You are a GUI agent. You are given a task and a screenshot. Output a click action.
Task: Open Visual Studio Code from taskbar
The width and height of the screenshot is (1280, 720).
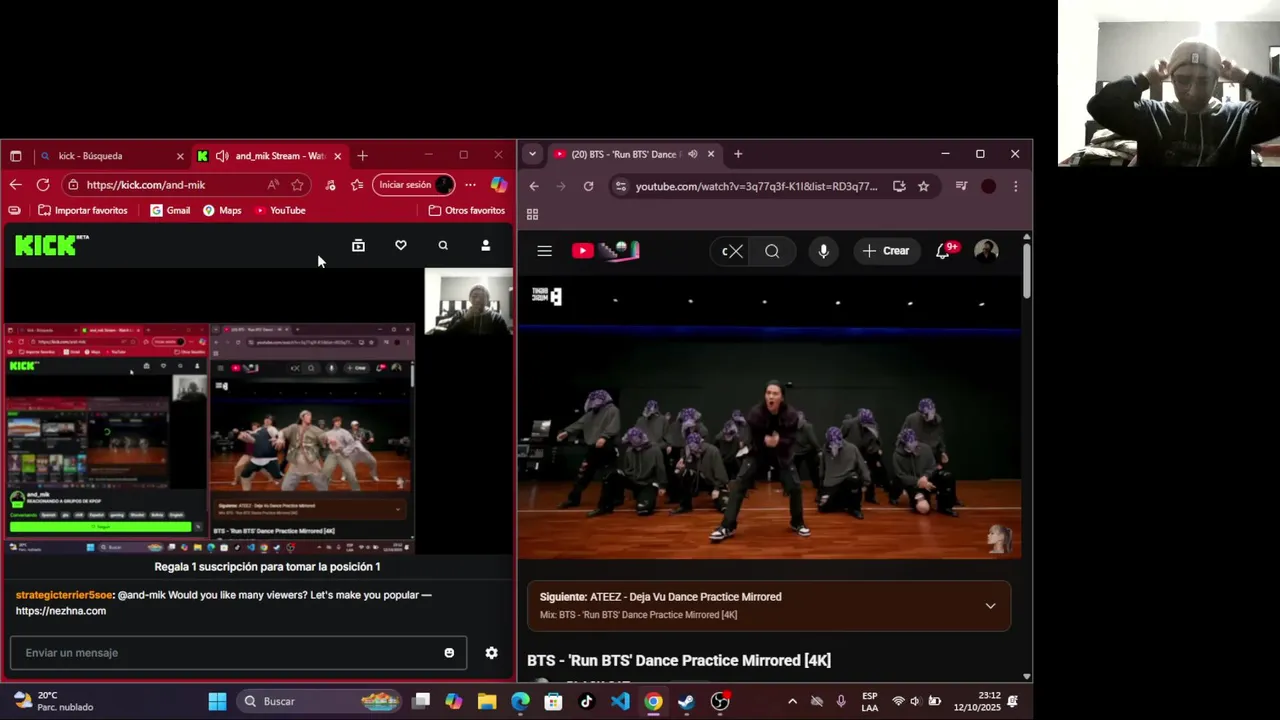coord(620,701)
